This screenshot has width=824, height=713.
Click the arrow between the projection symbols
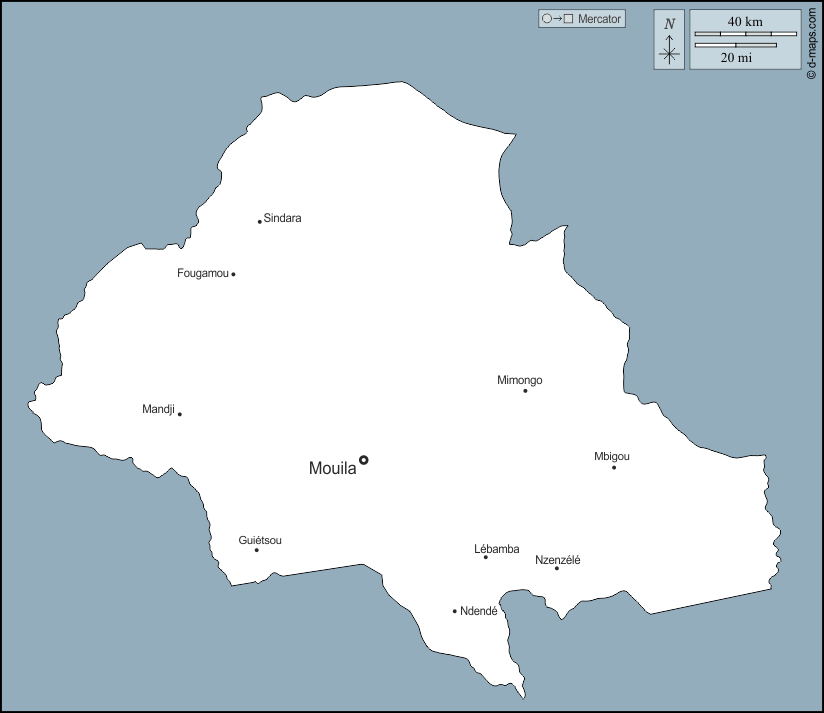point(556,18)
